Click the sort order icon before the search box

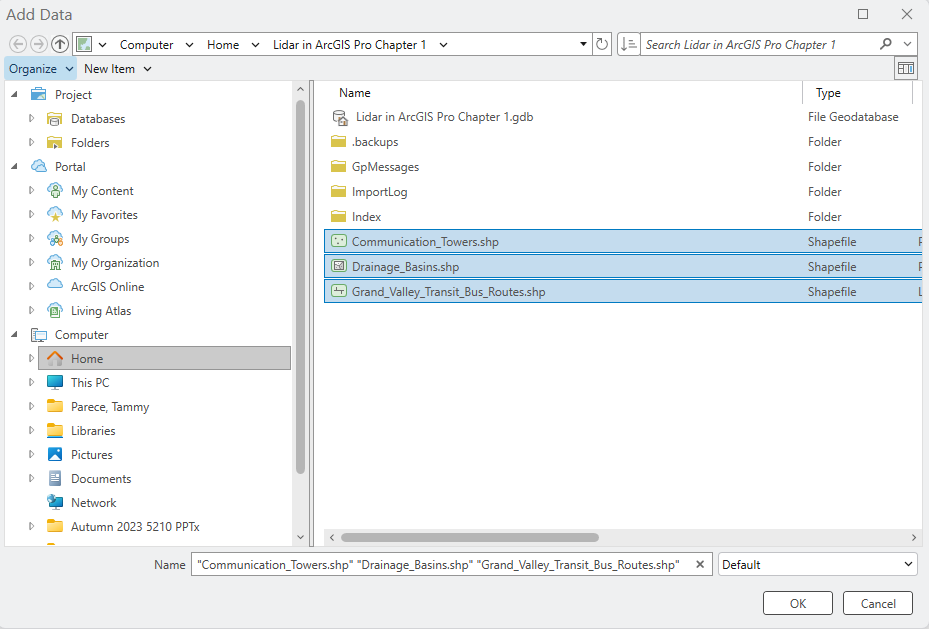coord(627,44)
